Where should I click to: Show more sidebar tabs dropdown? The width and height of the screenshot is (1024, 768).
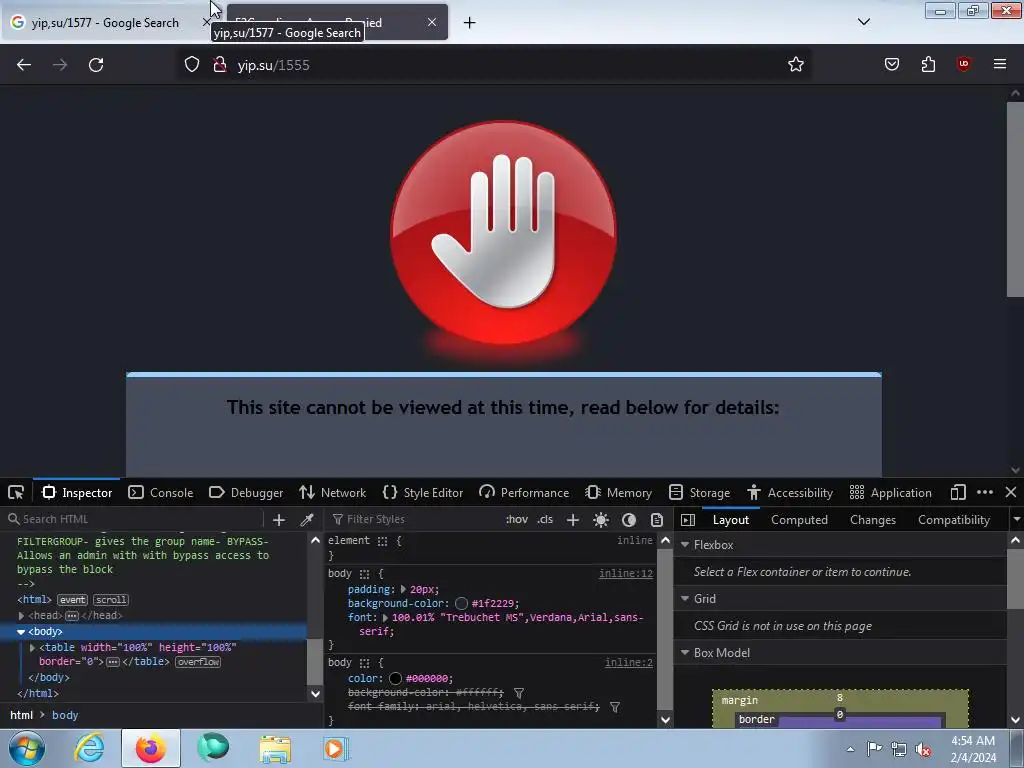click(1016, 520)
